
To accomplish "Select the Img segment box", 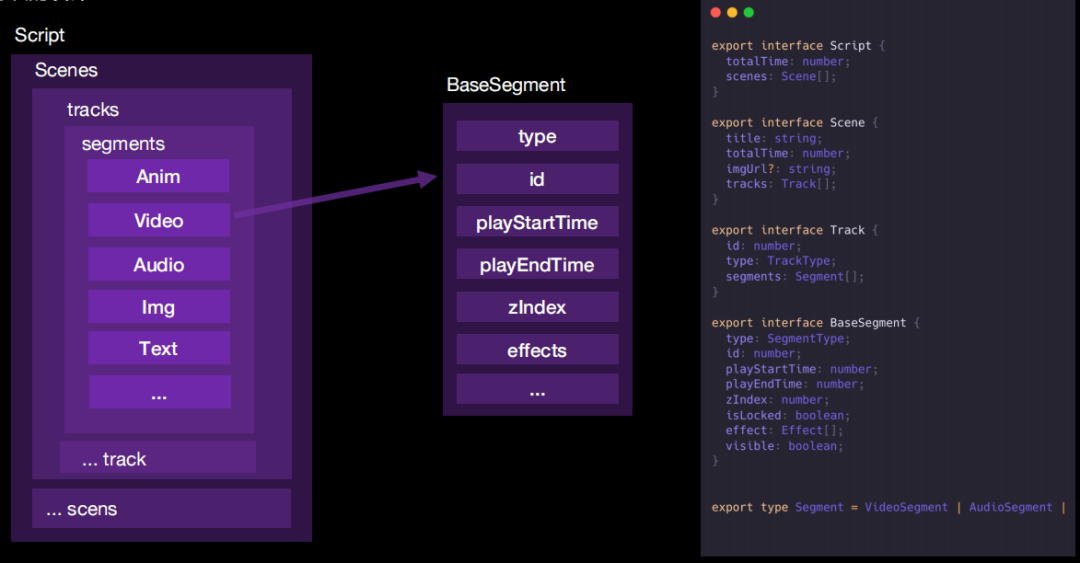I will [159, 306].
